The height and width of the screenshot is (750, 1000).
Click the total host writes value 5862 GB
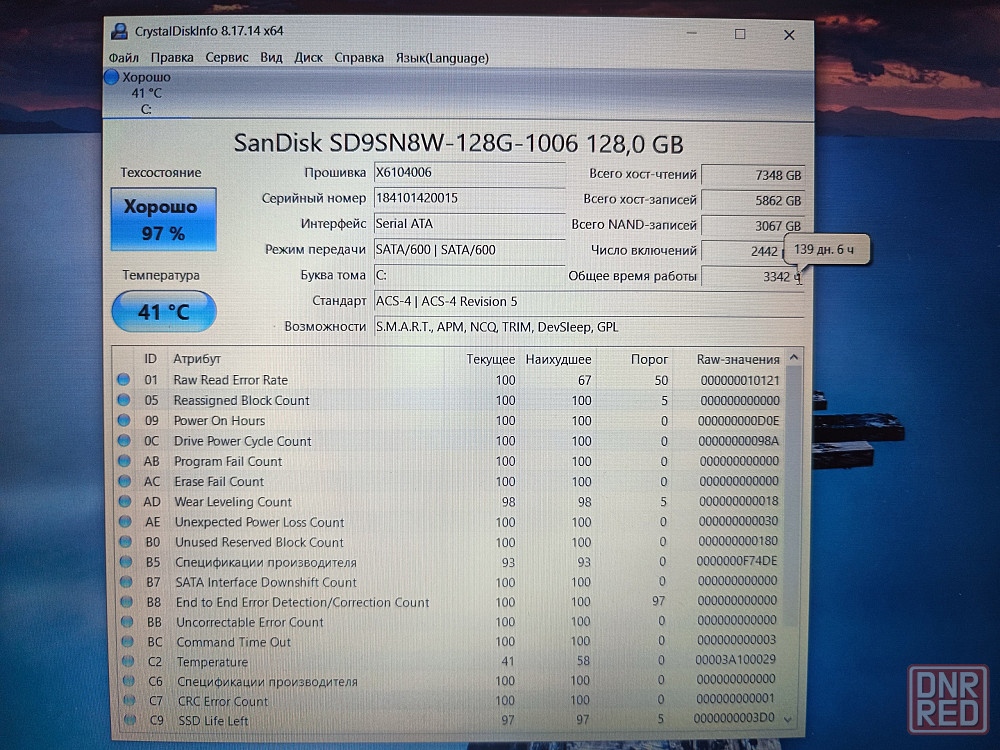tap(753, 200)
